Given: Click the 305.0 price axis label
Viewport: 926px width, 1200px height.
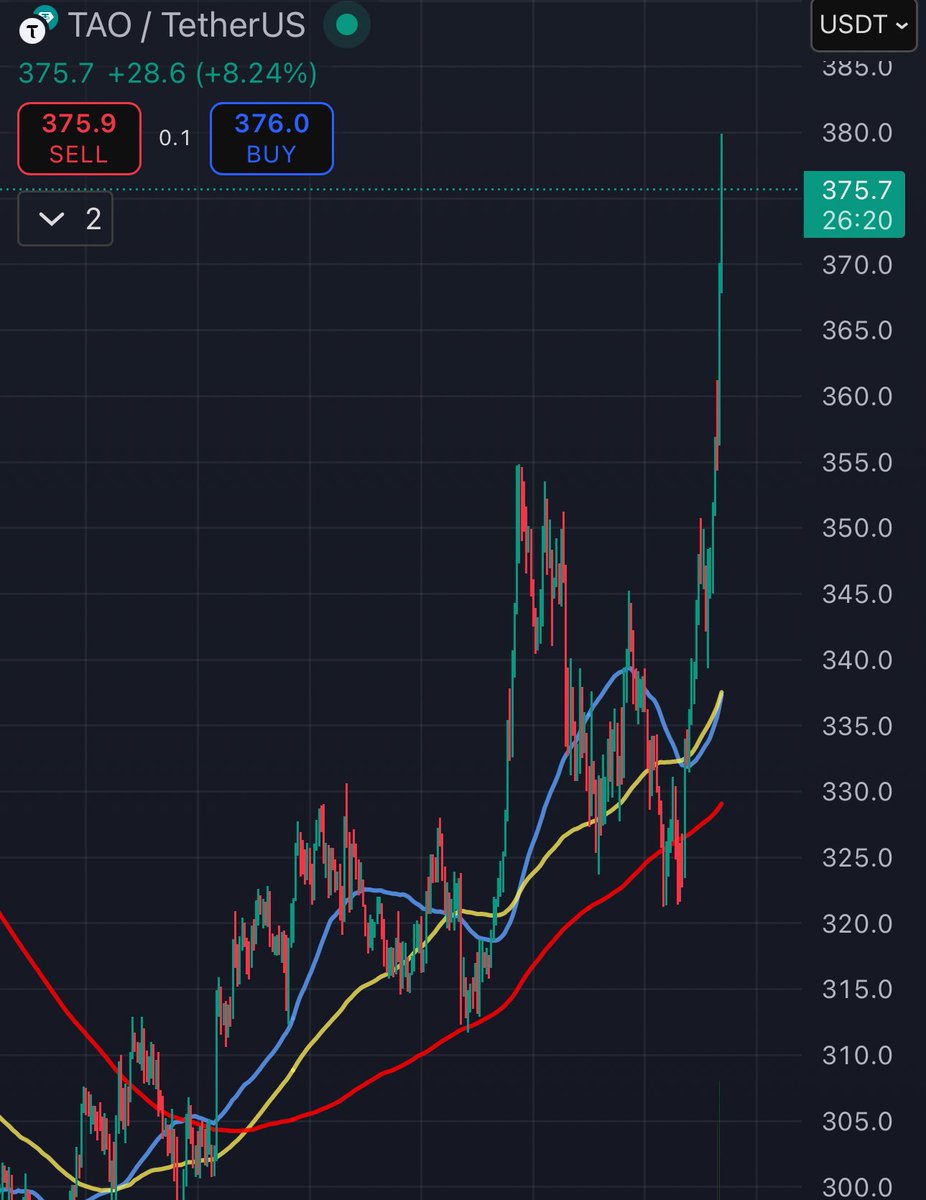Looking at the screenshot, I should (x=856, y=1121).
